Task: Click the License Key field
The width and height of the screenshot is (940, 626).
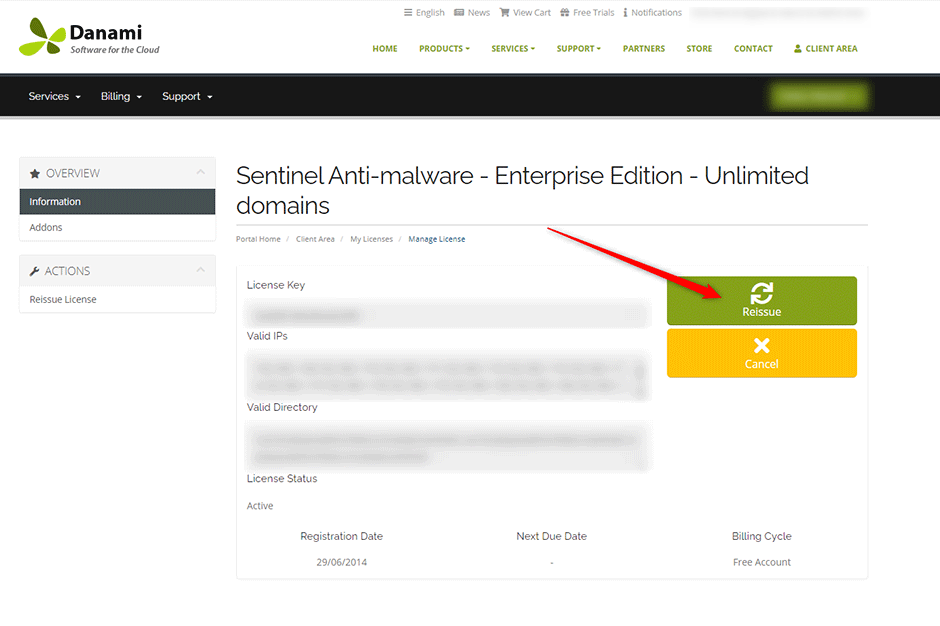Action: (448, 314)
